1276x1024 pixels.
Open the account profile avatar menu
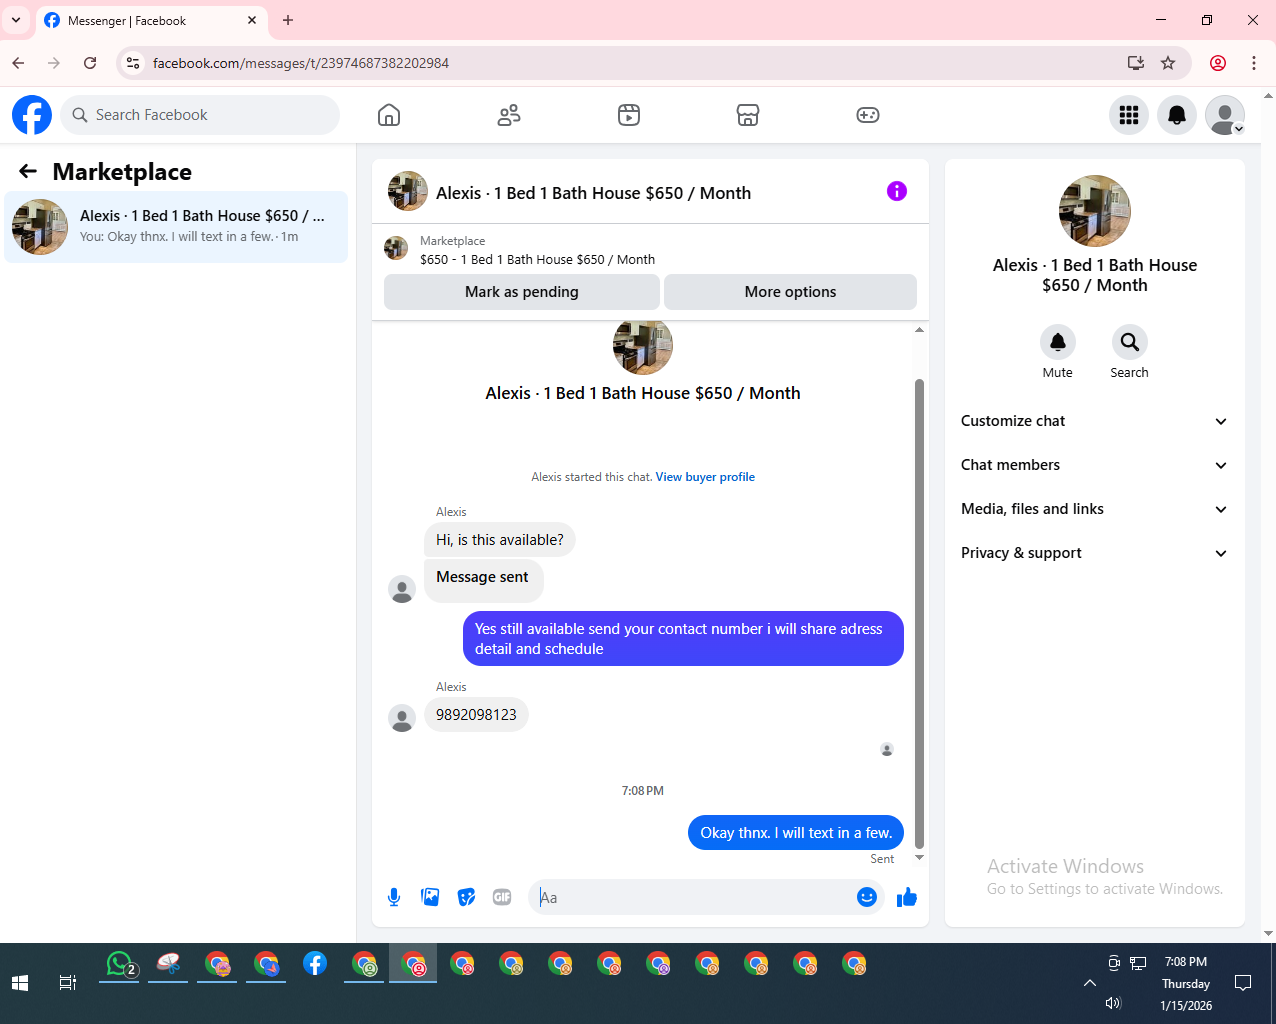coord(1225,115)
